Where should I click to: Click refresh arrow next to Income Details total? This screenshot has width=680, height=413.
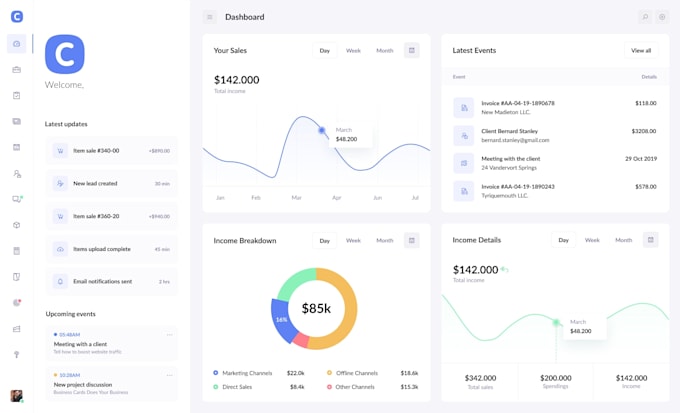504,269
